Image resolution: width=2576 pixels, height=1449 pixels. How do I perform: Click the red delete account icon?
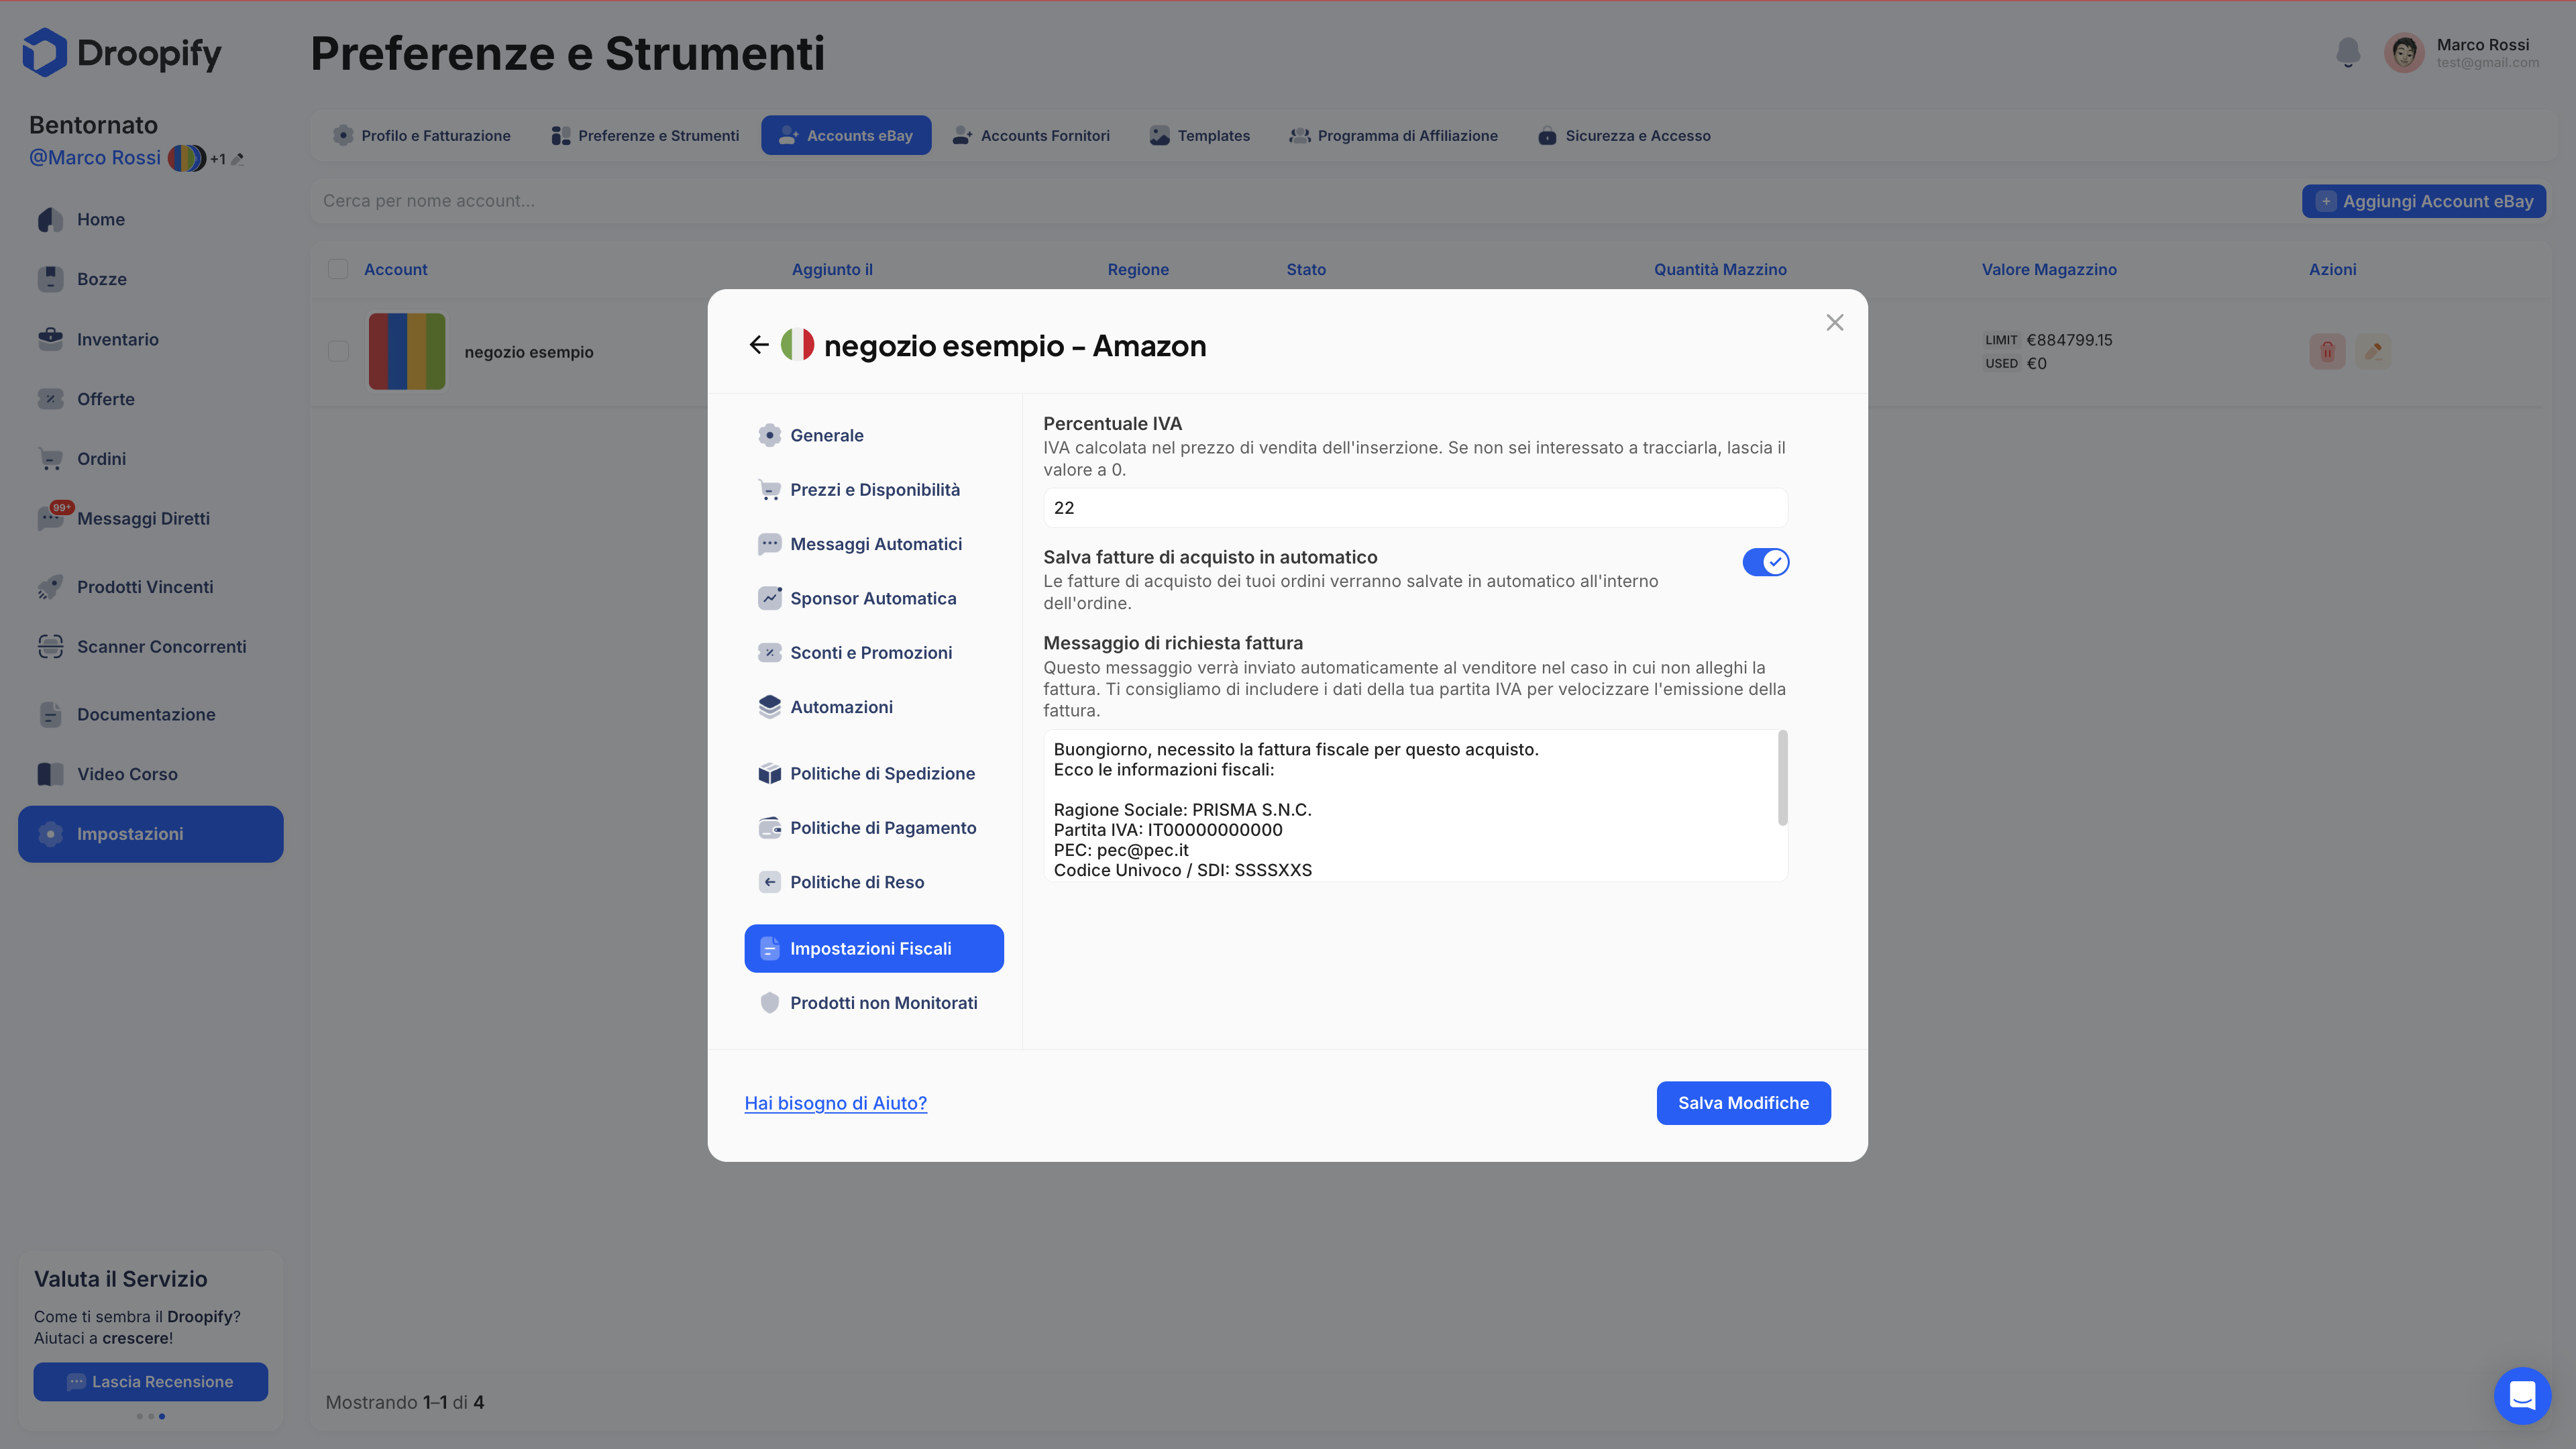tap(2327, 351)
